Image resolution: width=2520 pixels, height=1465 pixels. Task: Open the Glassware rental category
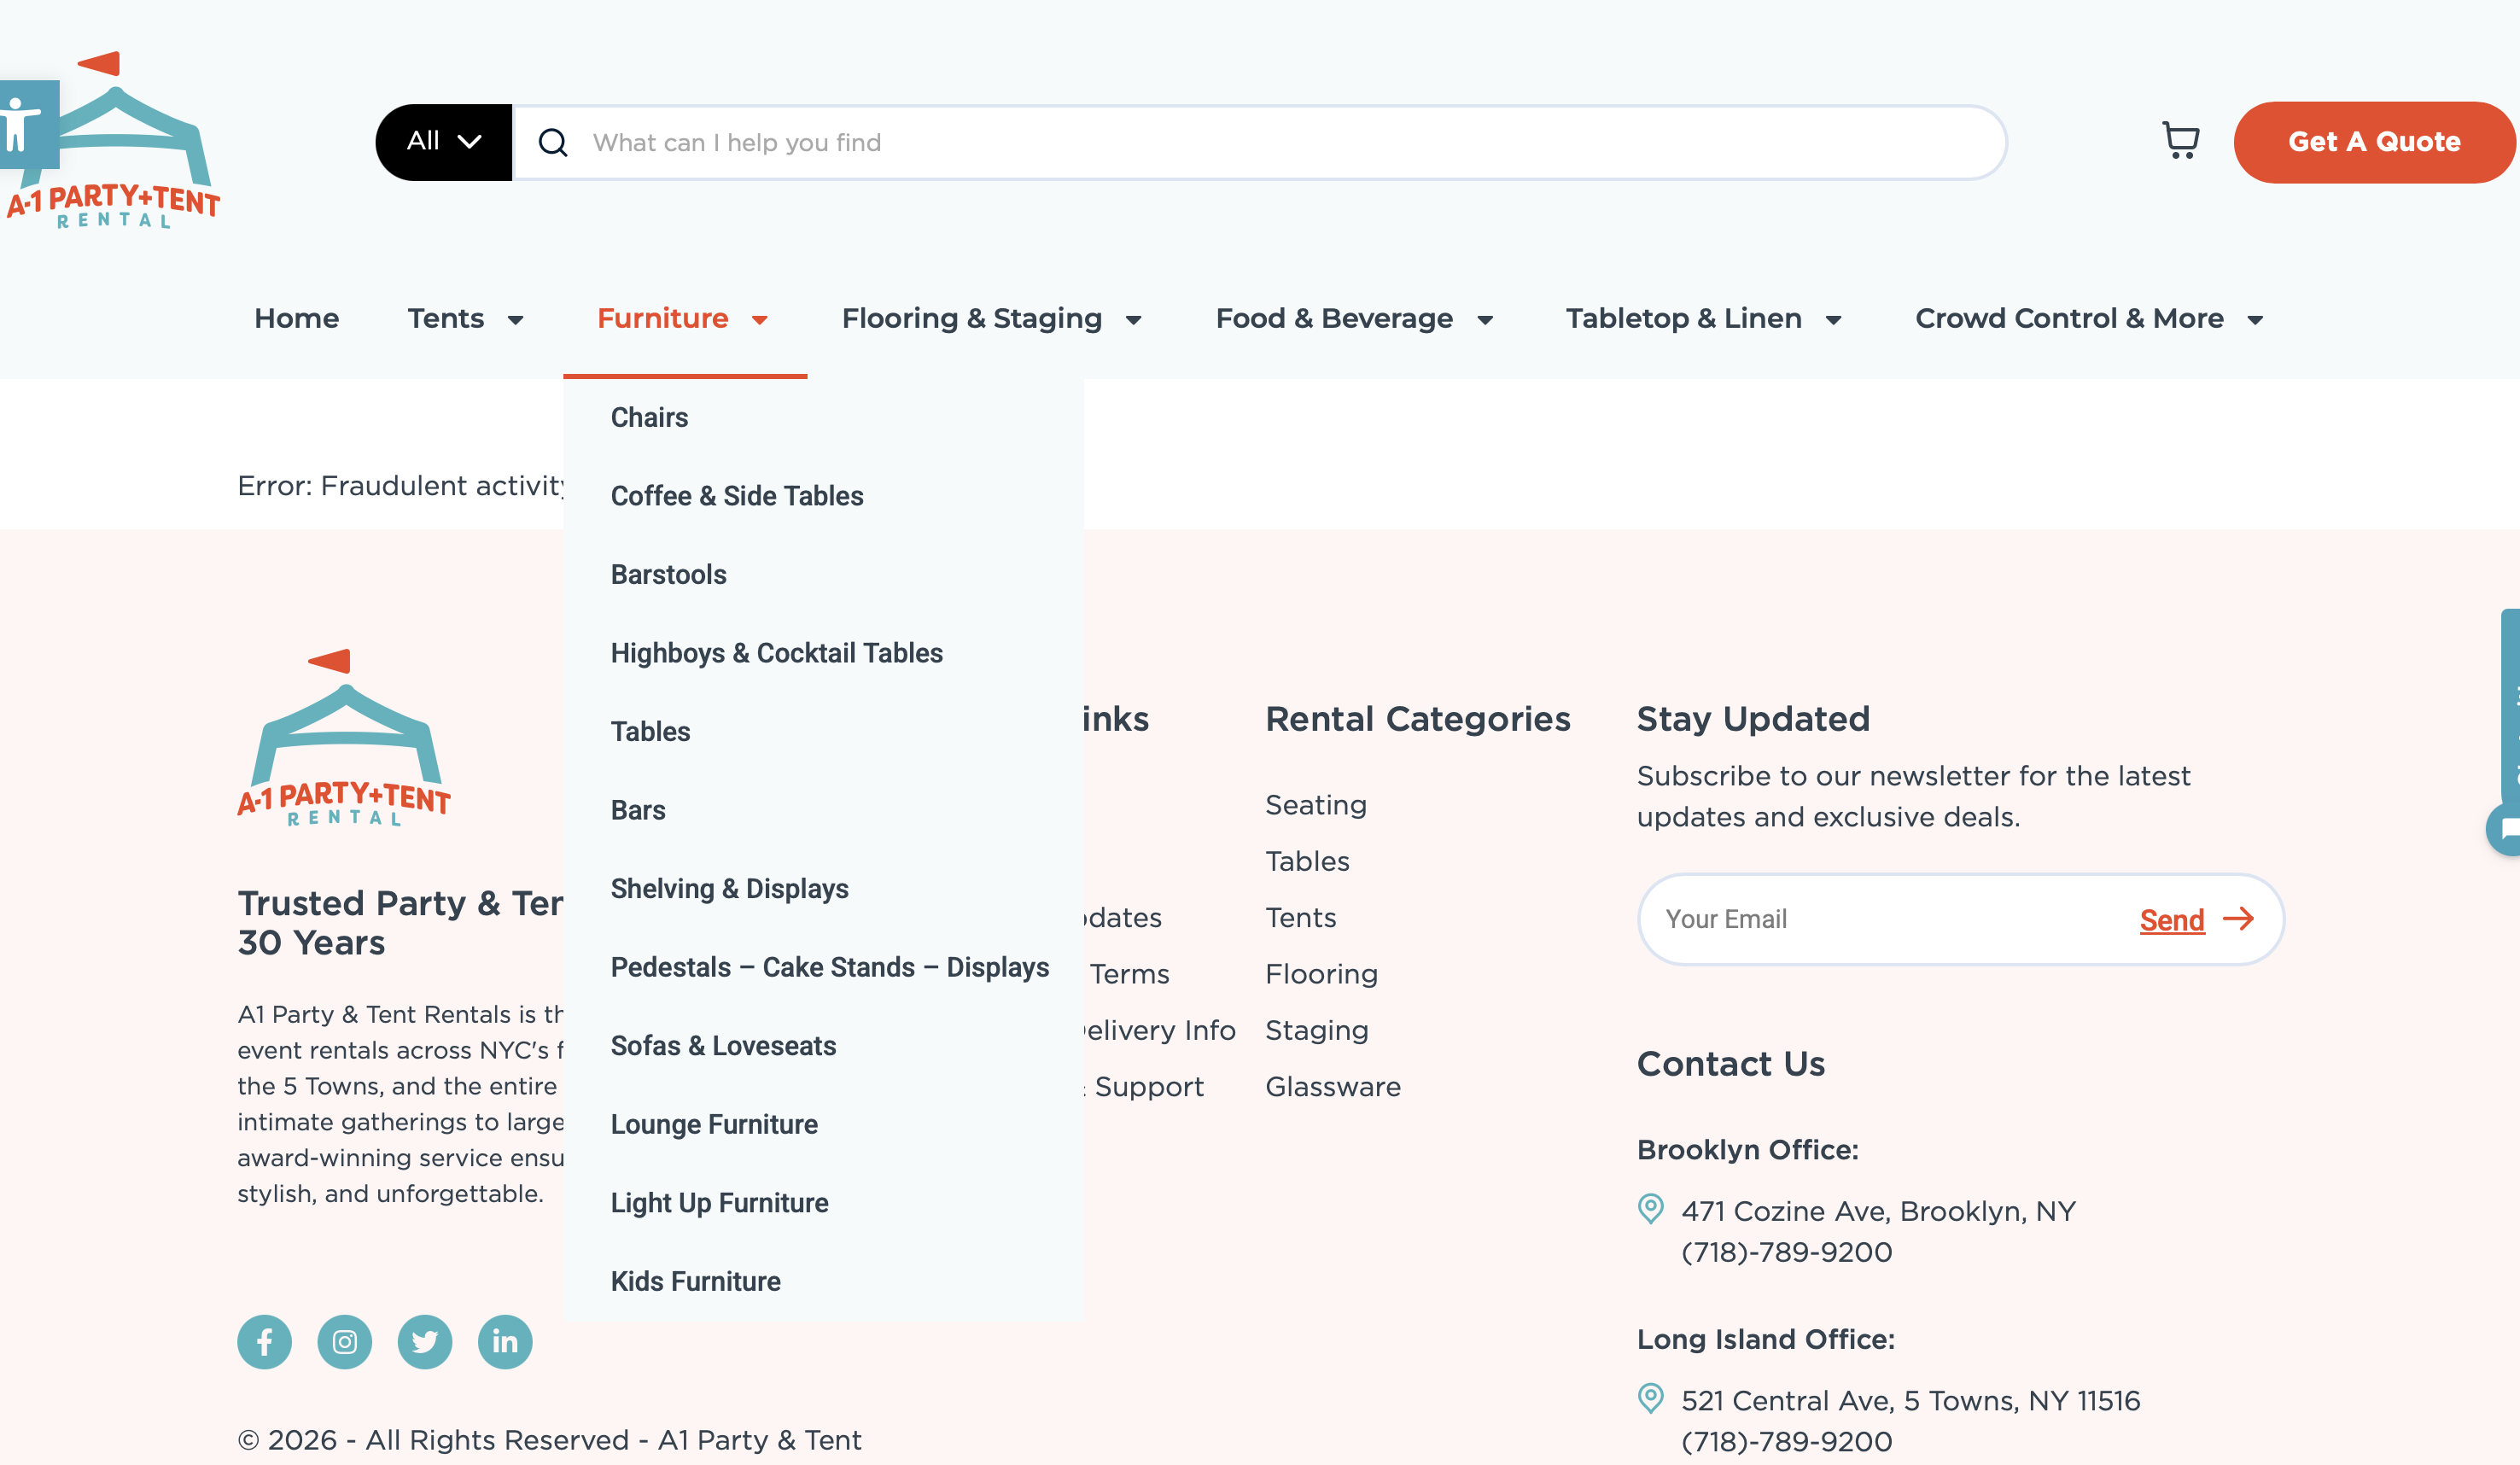coord(1333,1086)
